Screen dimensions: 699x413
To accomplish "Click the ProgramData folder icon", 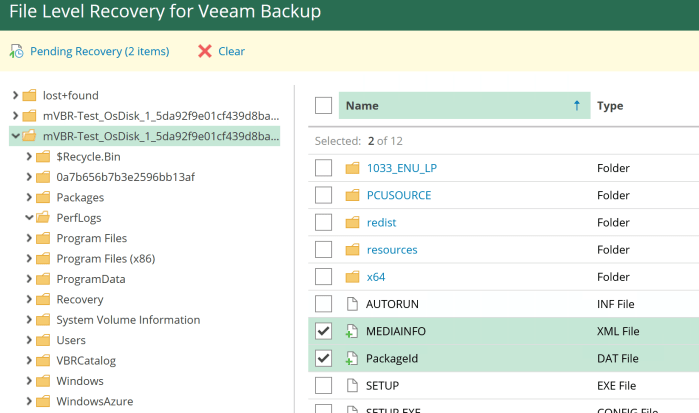I will coord(43,279).
